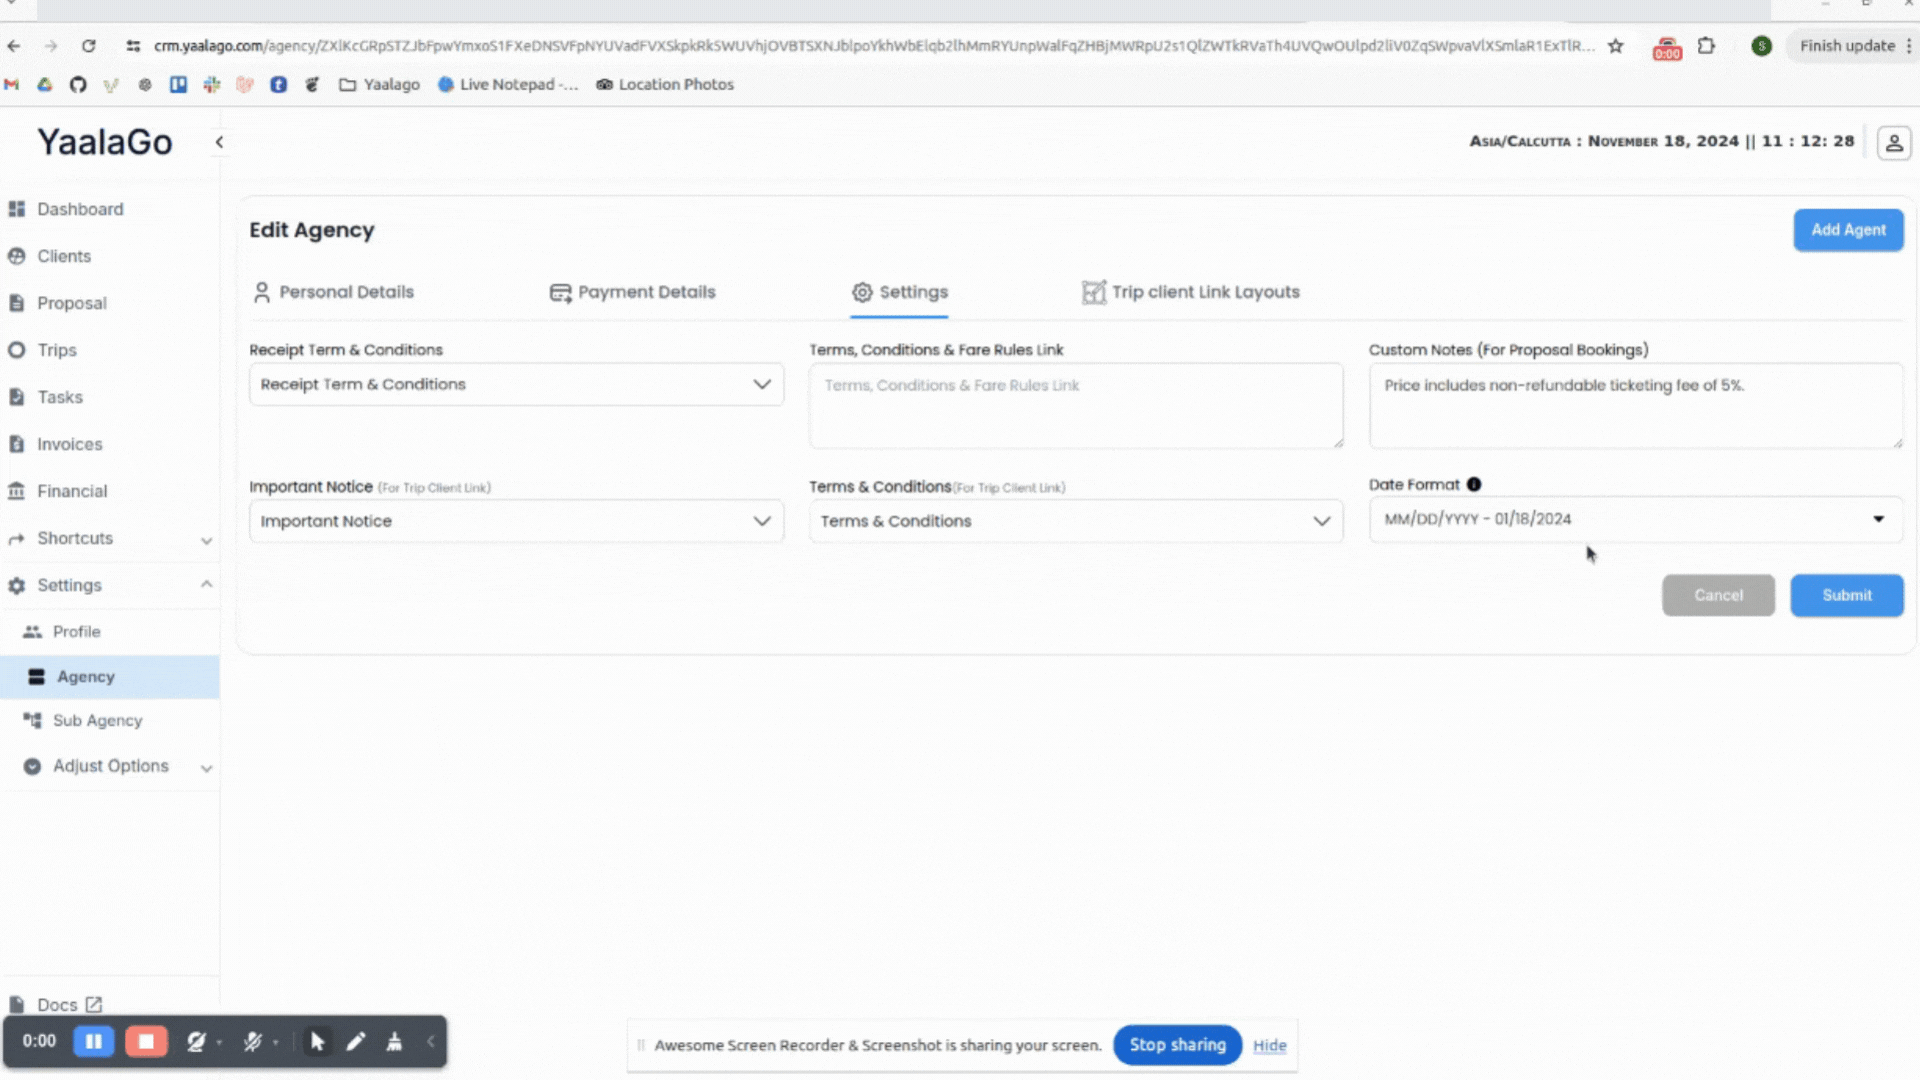Open the microphone options dropdown arrow

[276, 1042]
